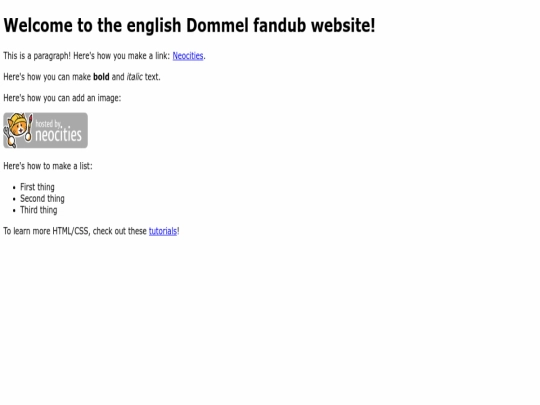The width and height of the screenshot is (540, 405).
Task: Click the 'neocities' wordmark inside the badge
Action: tap(58, 134)
